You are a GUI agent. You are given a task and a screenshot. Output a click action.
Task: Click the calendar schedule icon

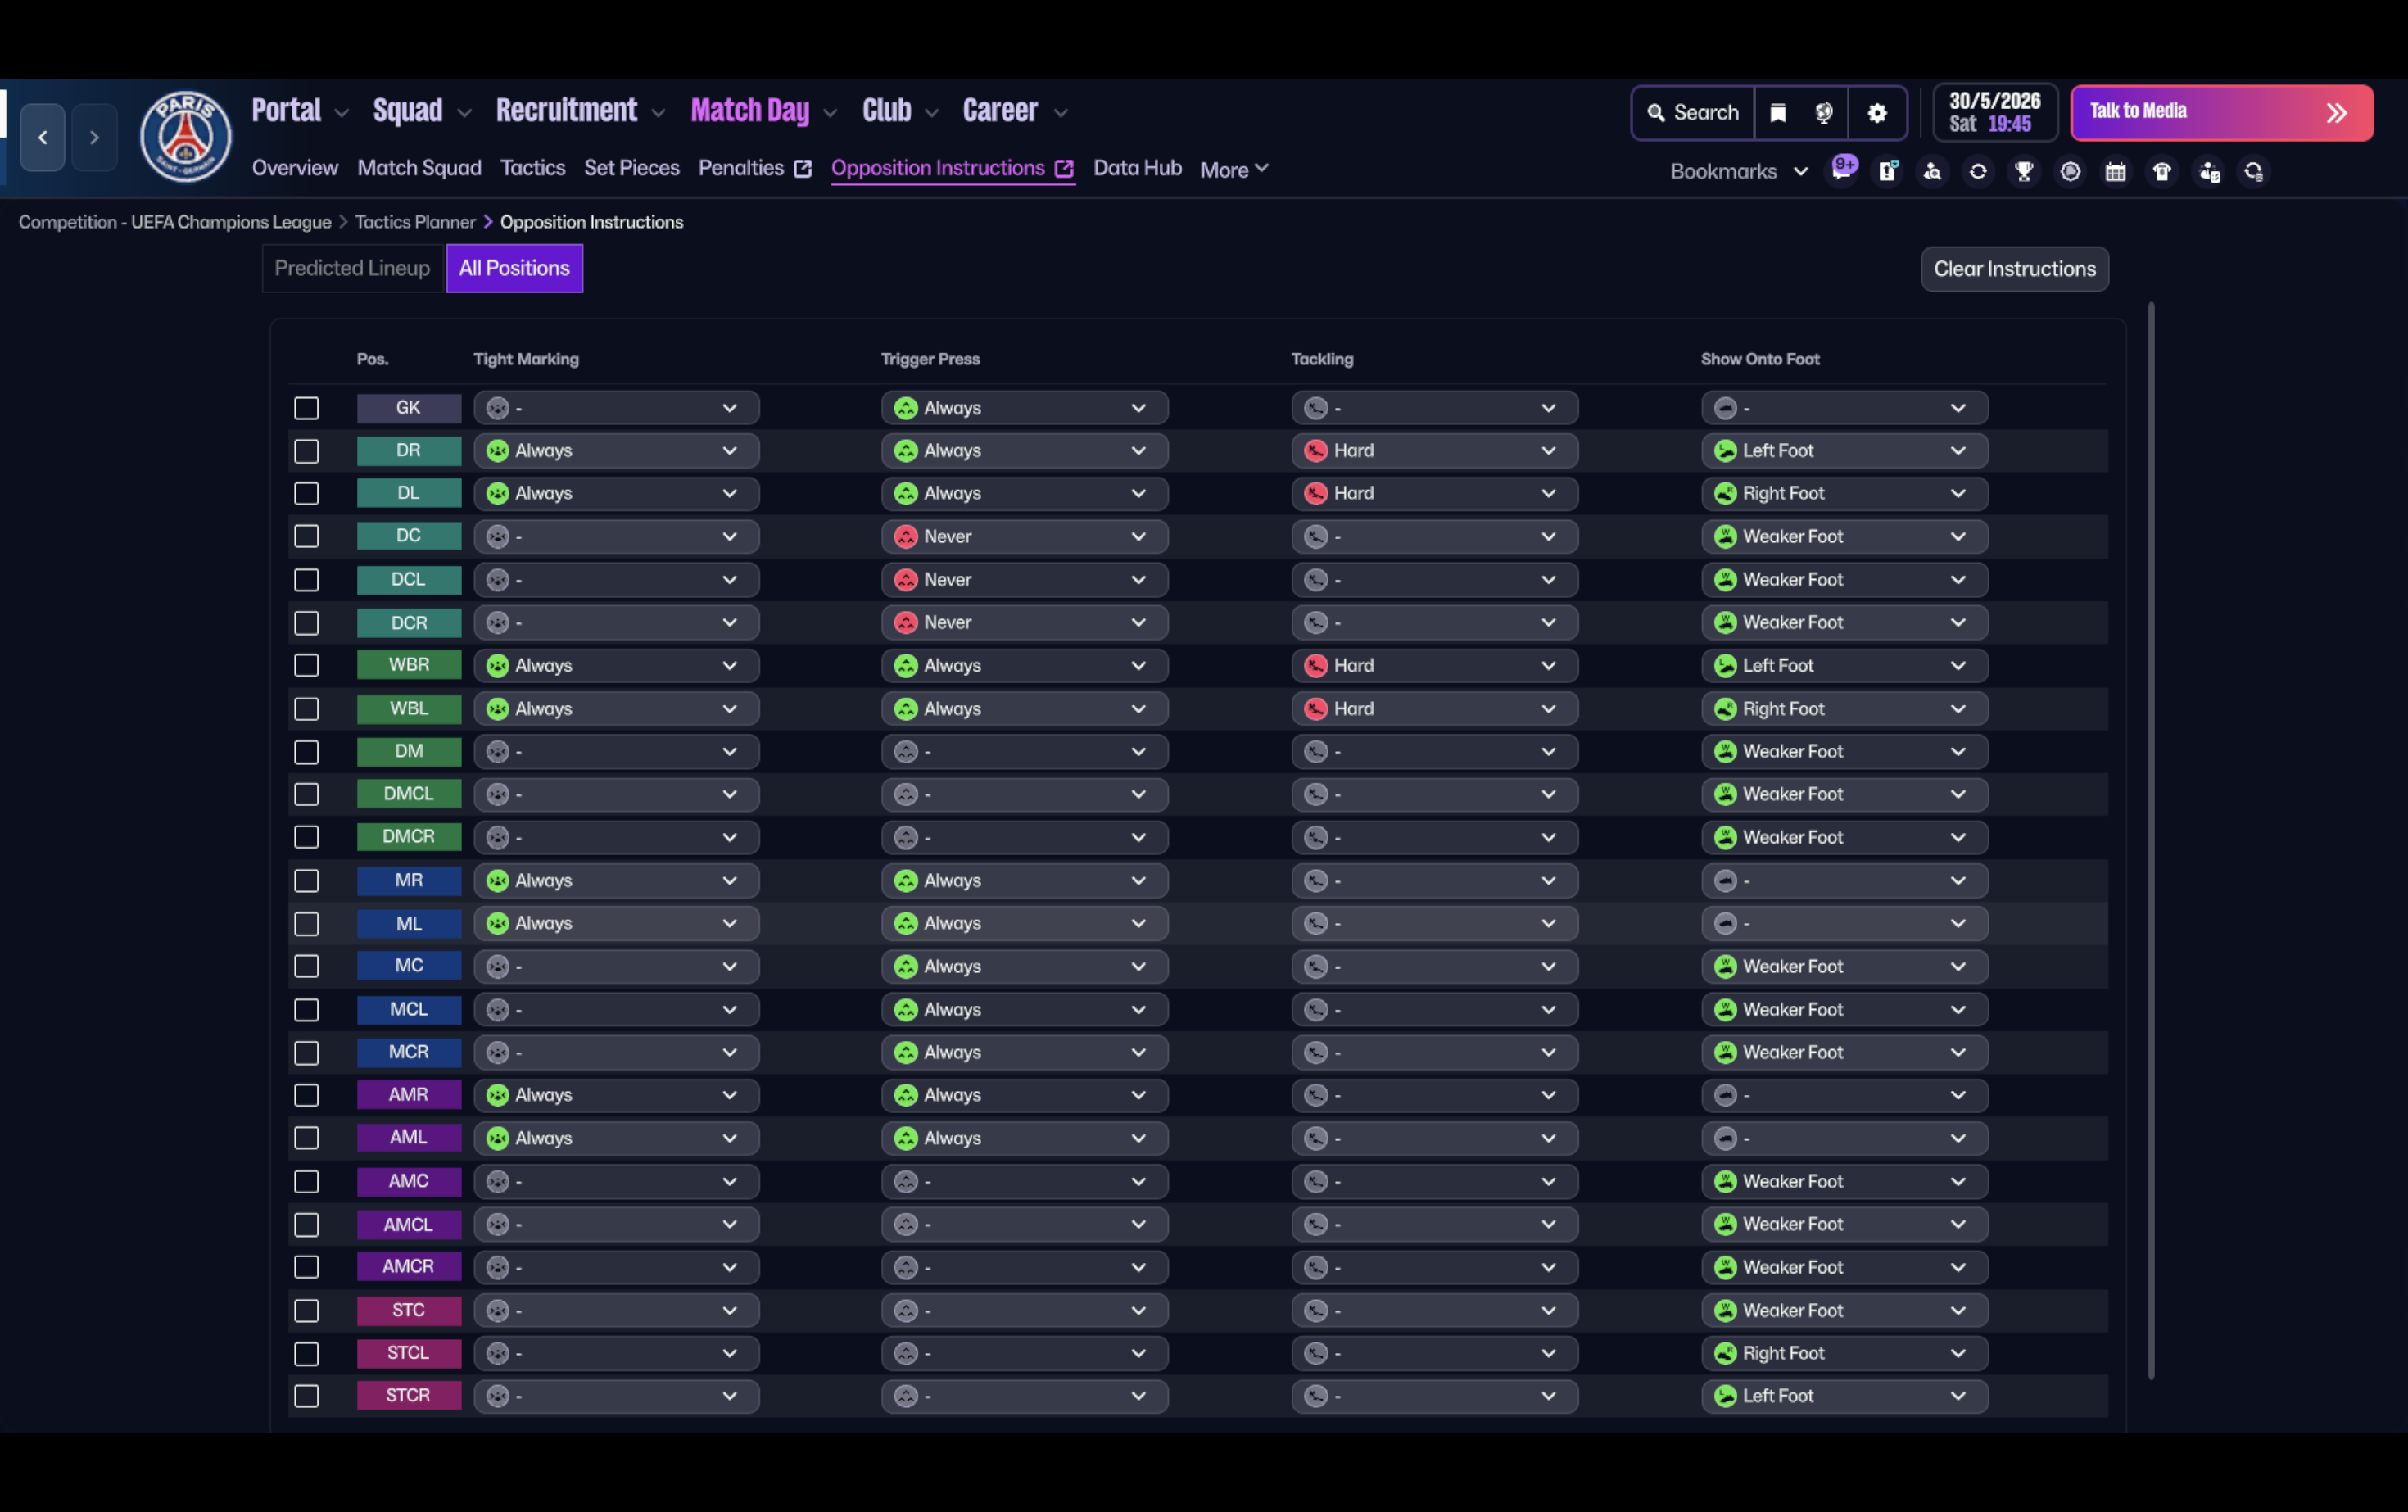[2115, 172]
